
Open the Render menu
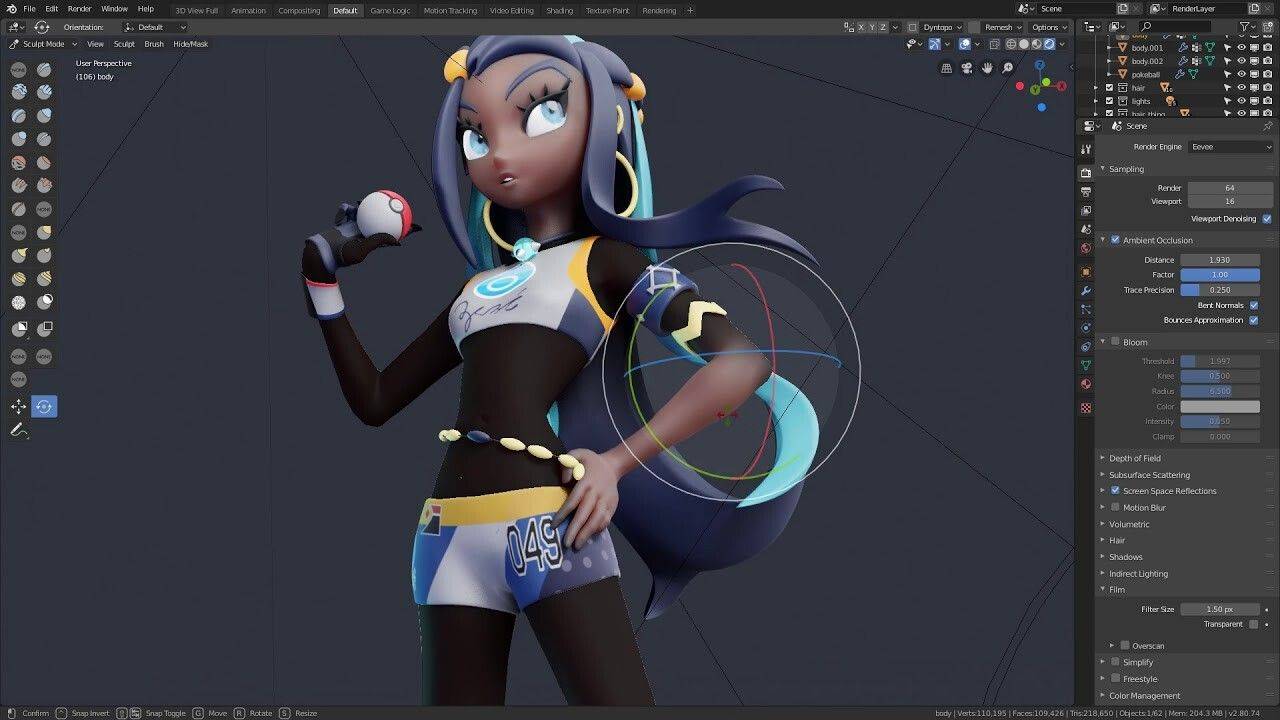click(x=79, y=9)
